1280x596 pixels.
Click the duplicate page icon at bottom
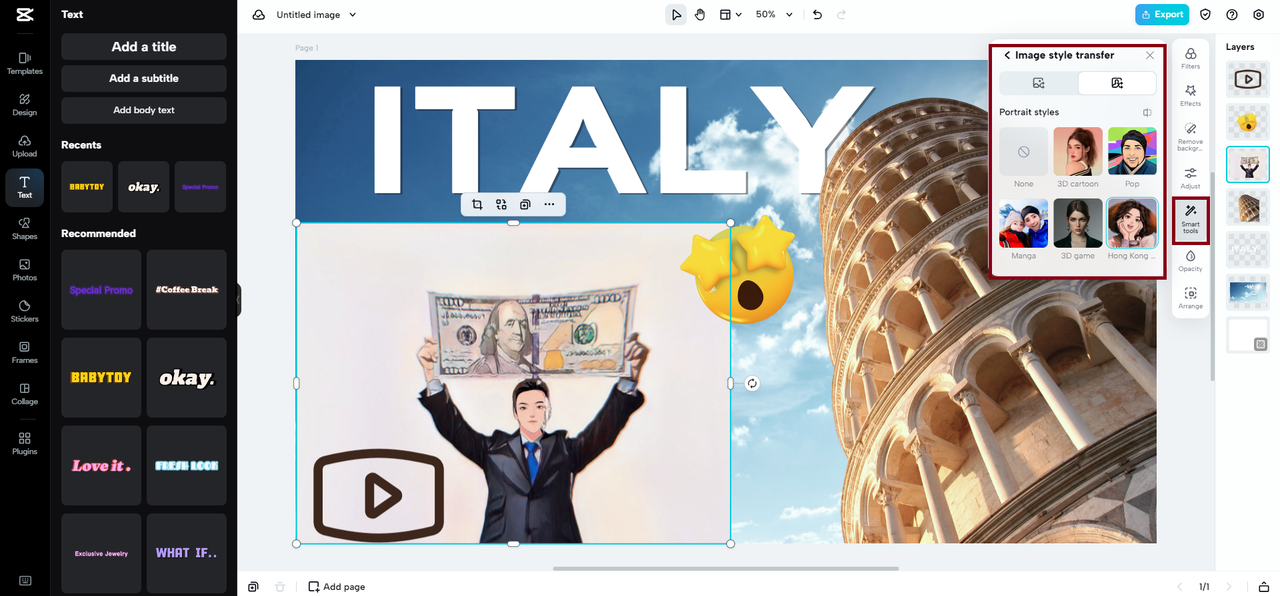[x=254, y=587]
